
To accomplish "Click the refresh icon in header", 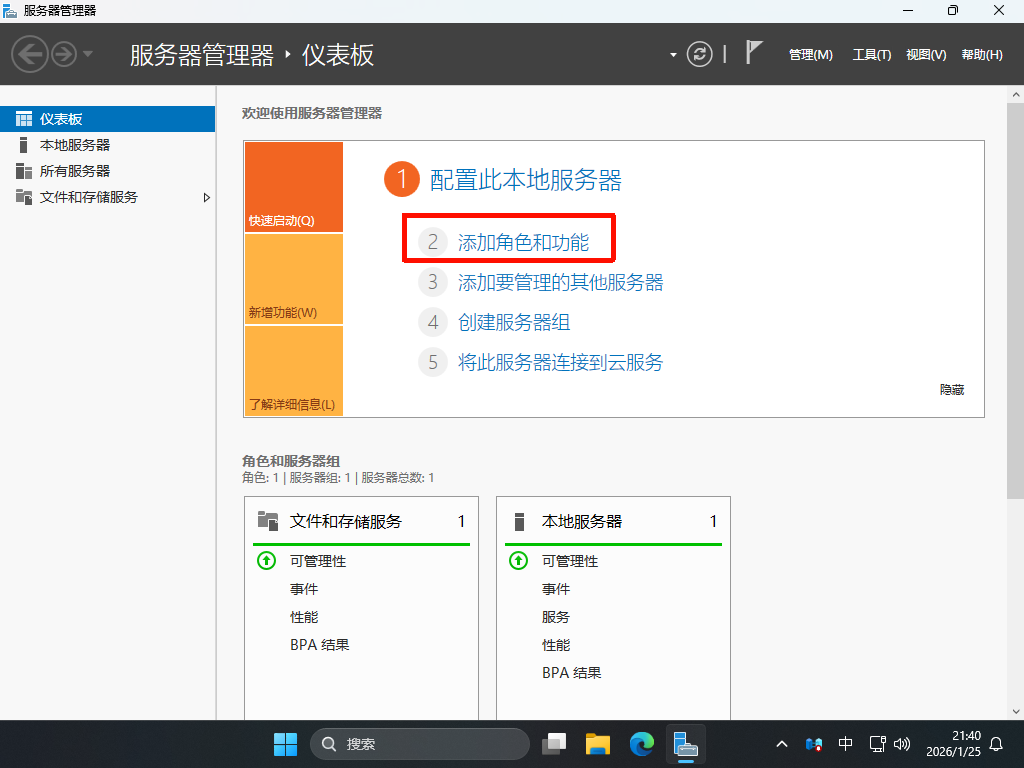I will coord(700,54).
